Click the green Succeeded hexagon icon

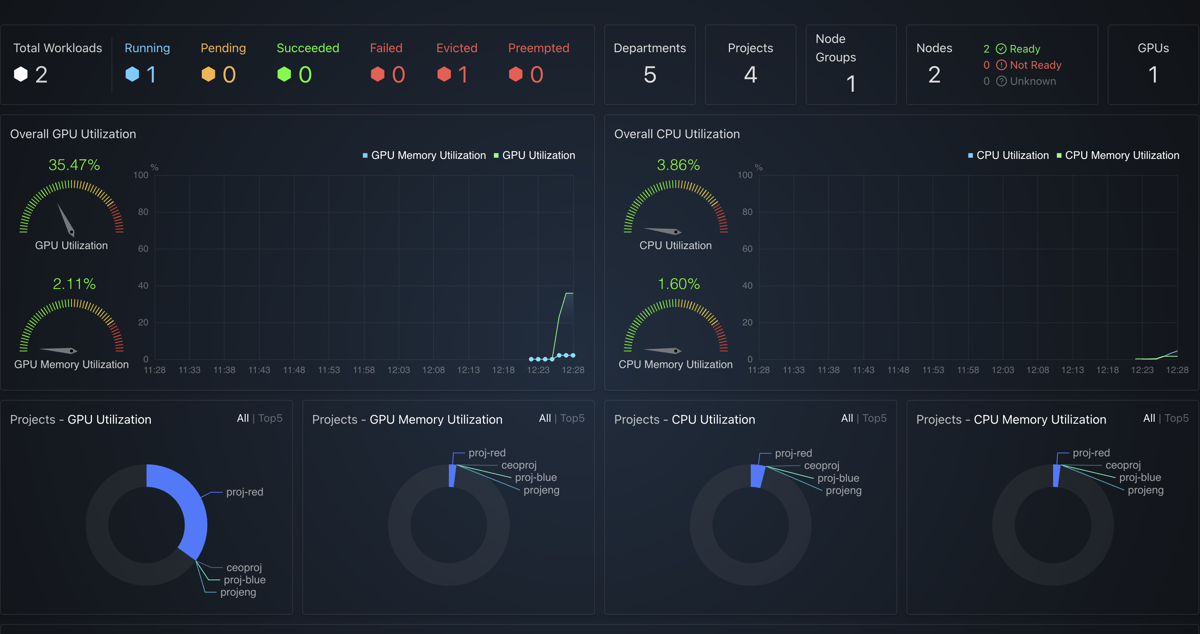[x=284, y=75]
